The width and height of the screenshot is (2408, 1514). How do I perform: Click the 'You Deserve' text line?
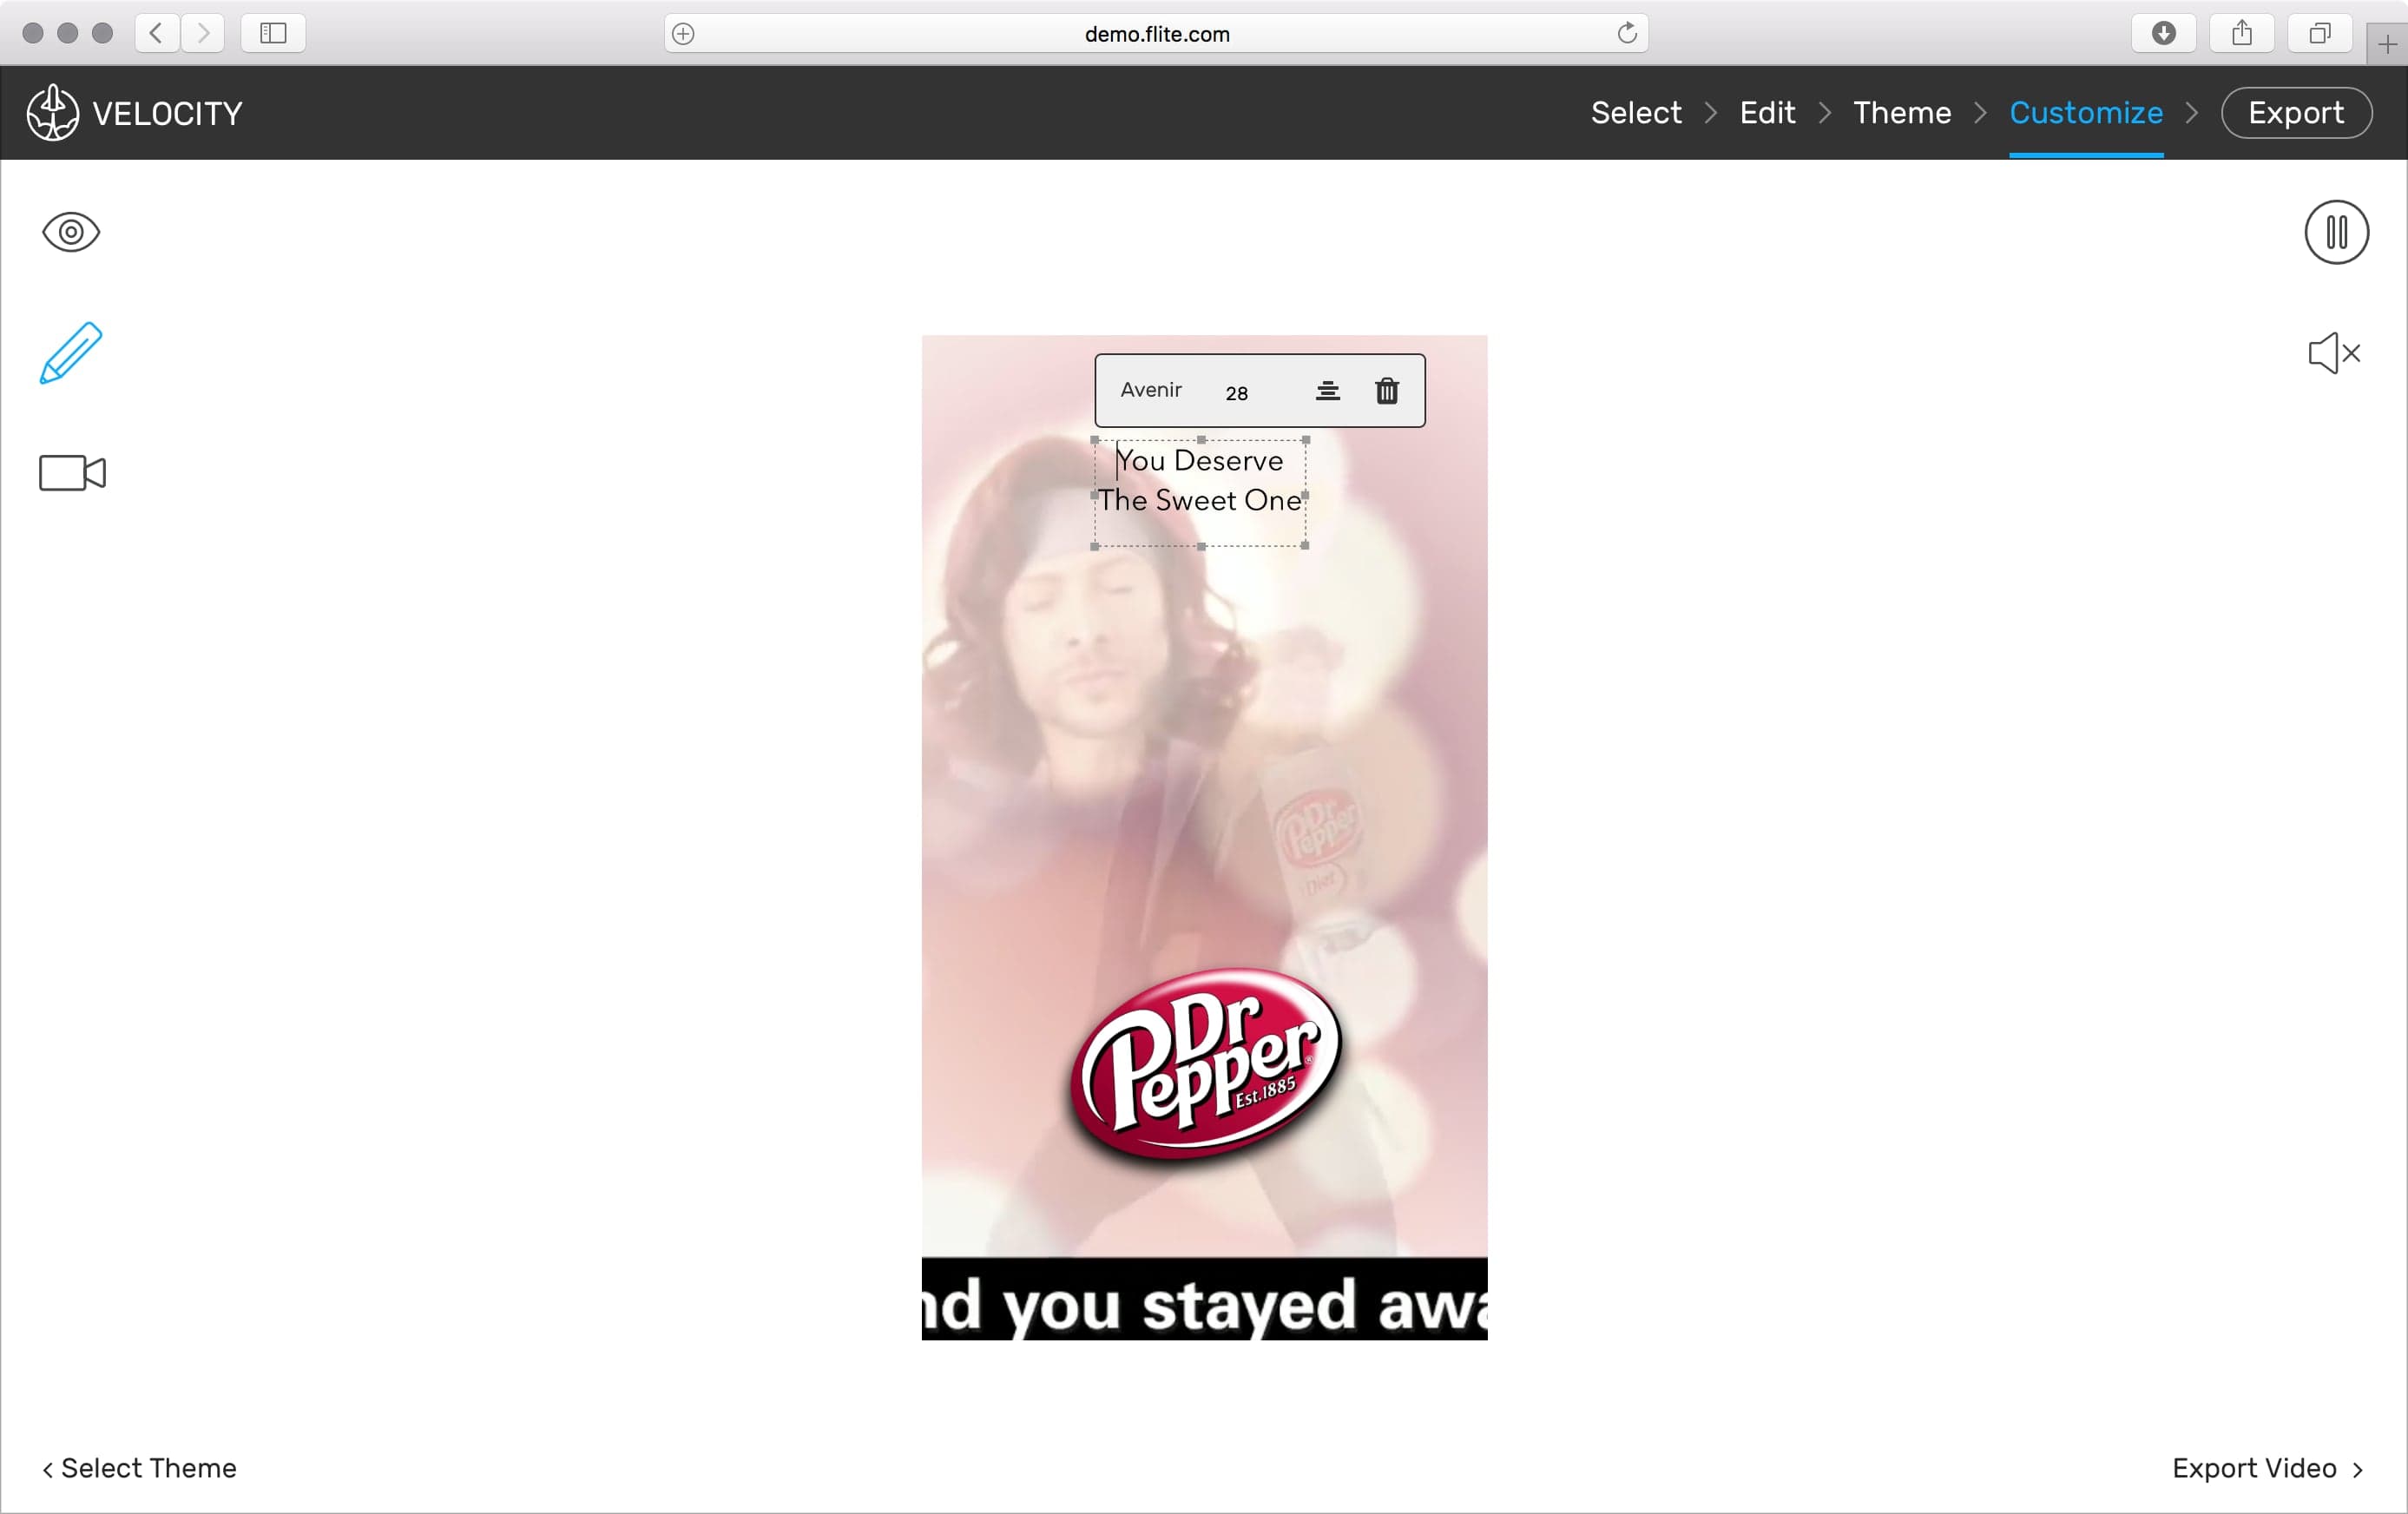coord(1199,460)
